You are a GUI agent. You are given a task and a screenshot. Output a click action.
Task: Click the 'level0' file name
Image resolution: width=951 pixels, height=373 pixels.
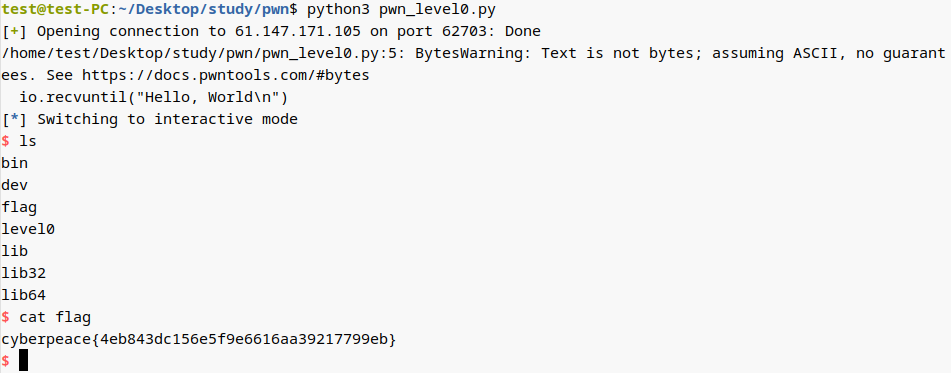point(28,229)
